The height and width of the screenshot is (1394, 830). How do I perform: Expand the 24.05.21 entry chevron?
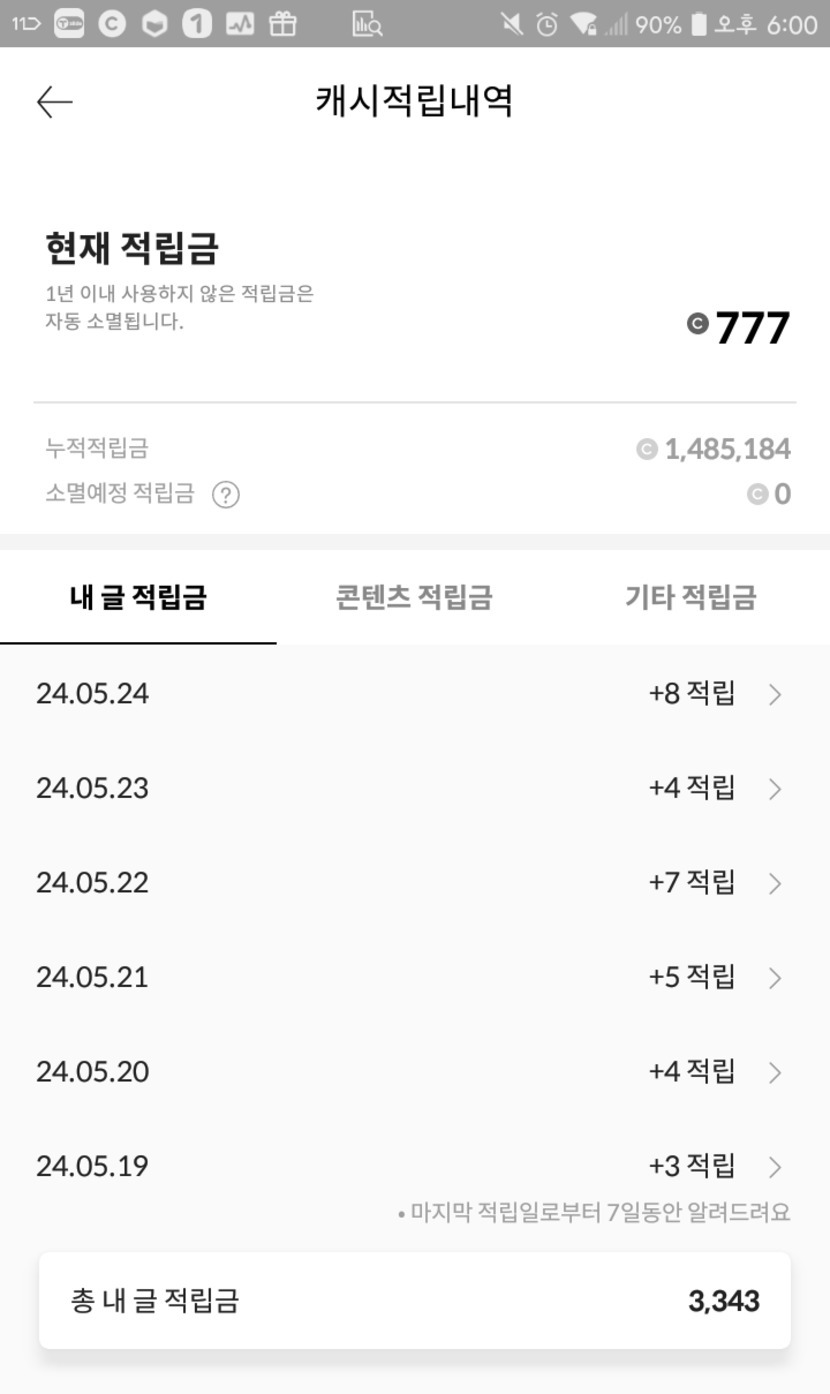point(775,978)
